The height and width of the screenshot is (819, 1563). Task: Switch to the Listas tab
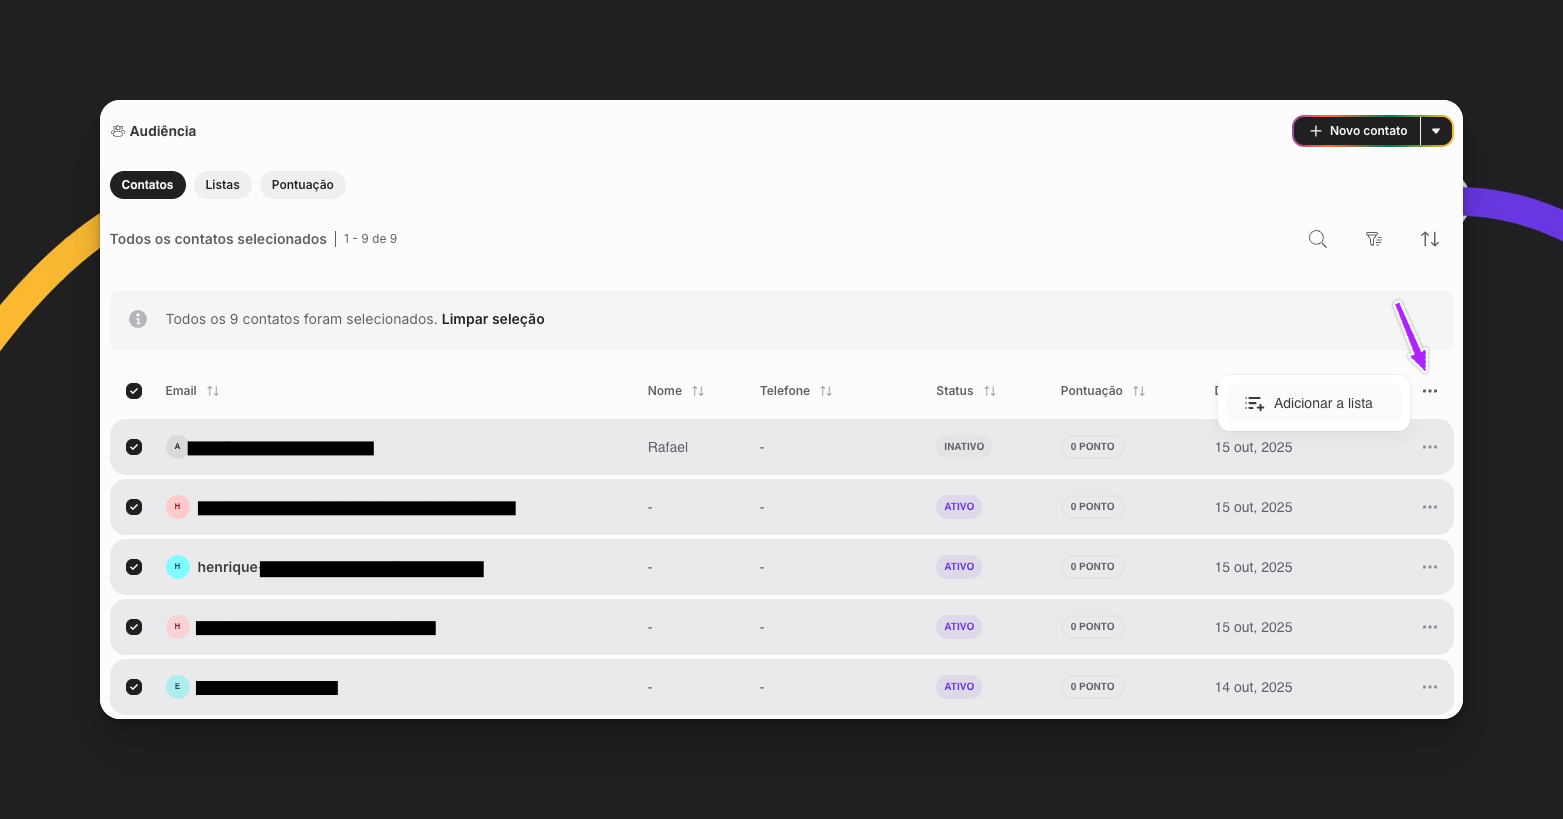click(222, 185)
